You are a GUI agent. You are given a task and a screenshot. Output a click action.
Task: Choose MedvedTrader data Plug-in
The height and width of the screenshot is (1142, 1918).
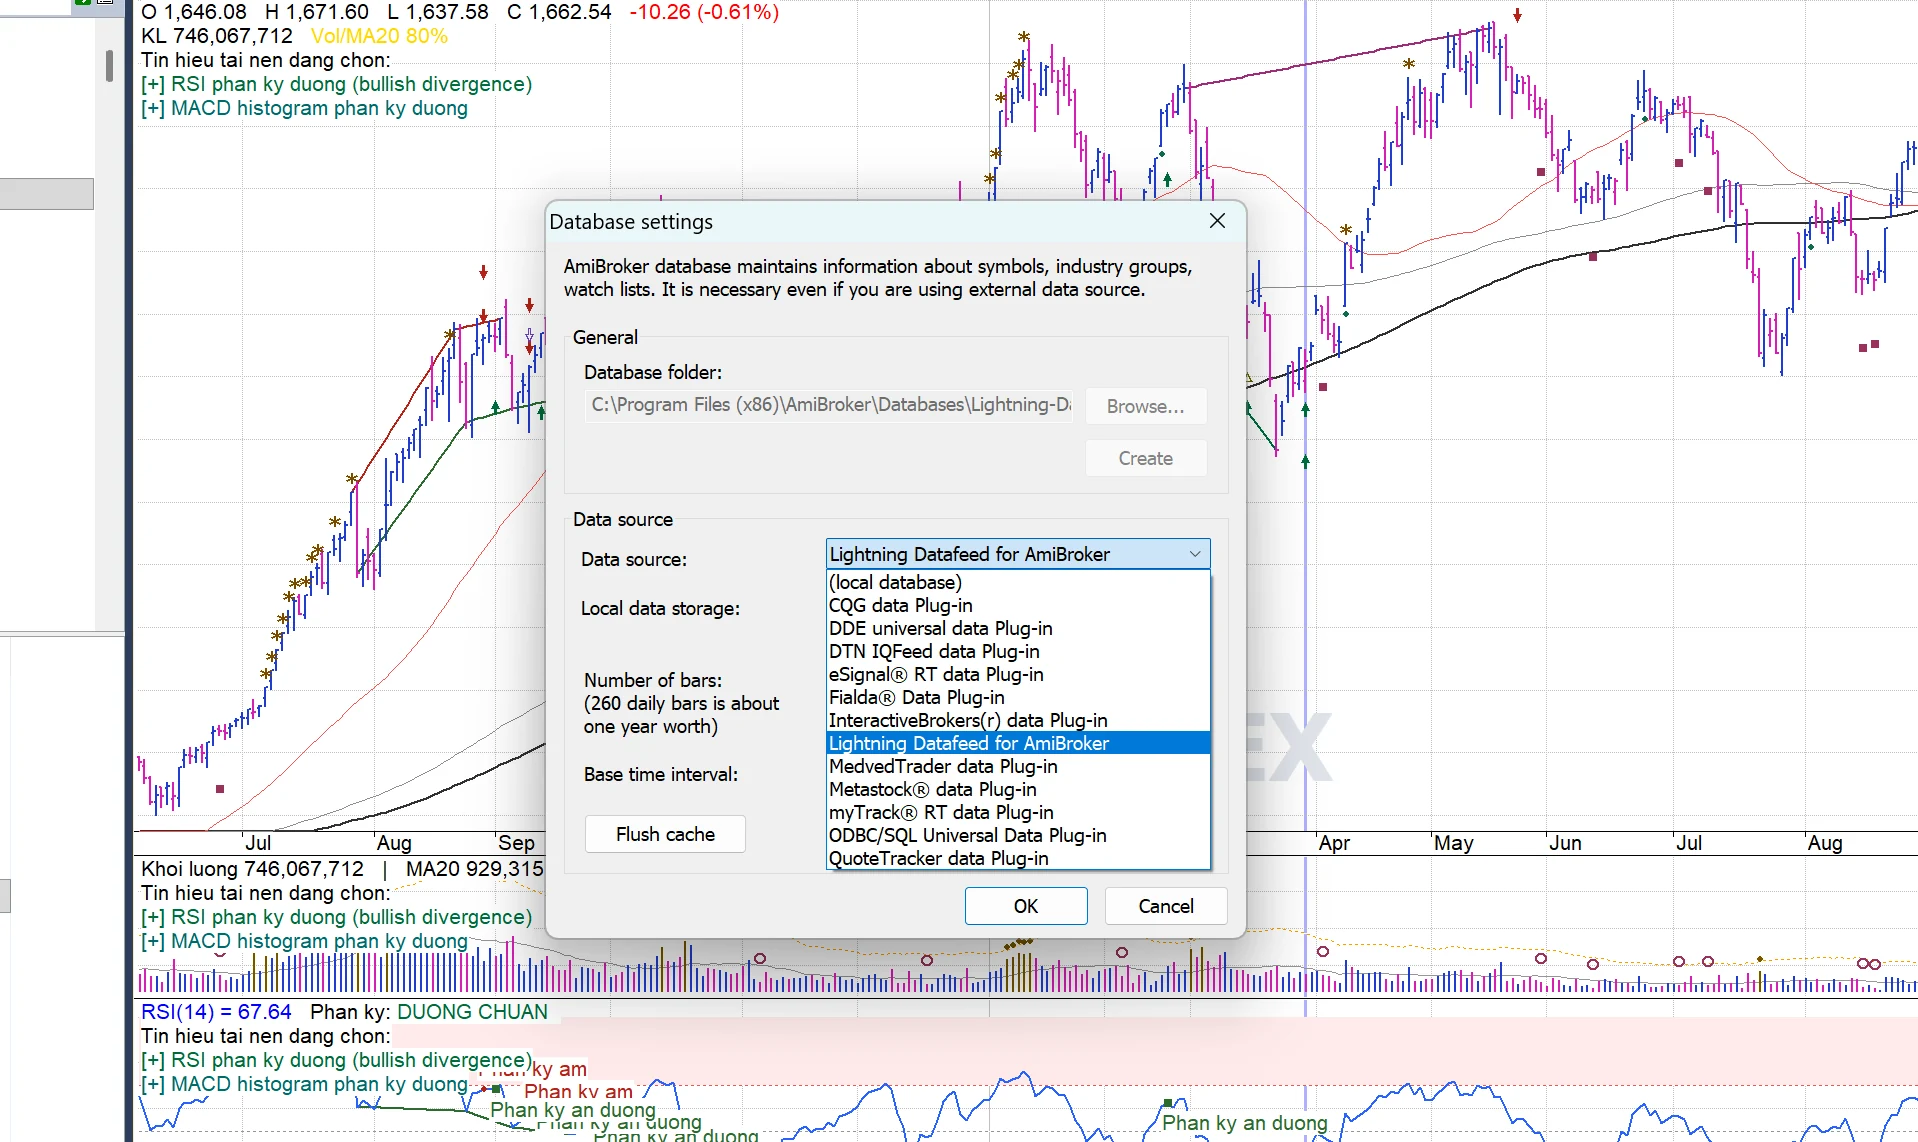(x=1018, y=766)
